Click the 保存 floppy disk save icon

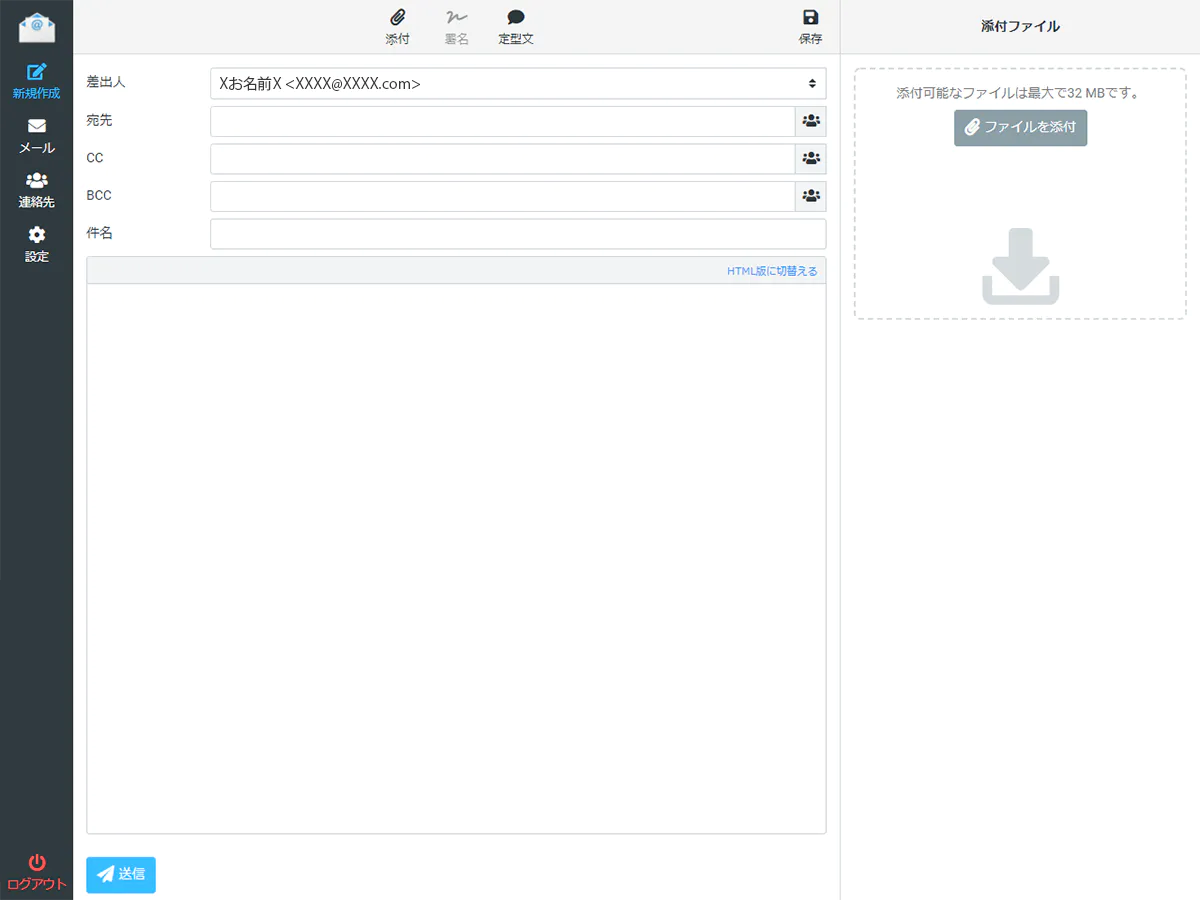810,18
